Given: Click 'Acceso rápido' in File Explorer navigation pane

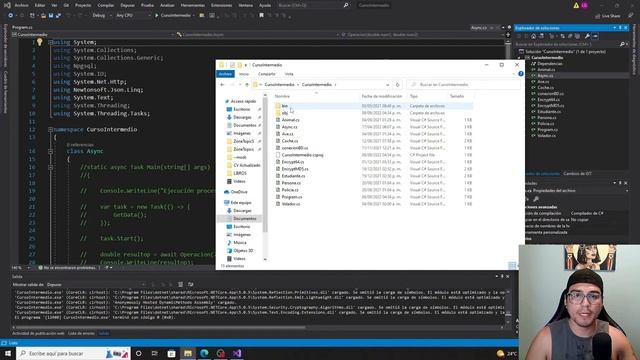Looking at the screenshot, I should [x=243, y=101].
